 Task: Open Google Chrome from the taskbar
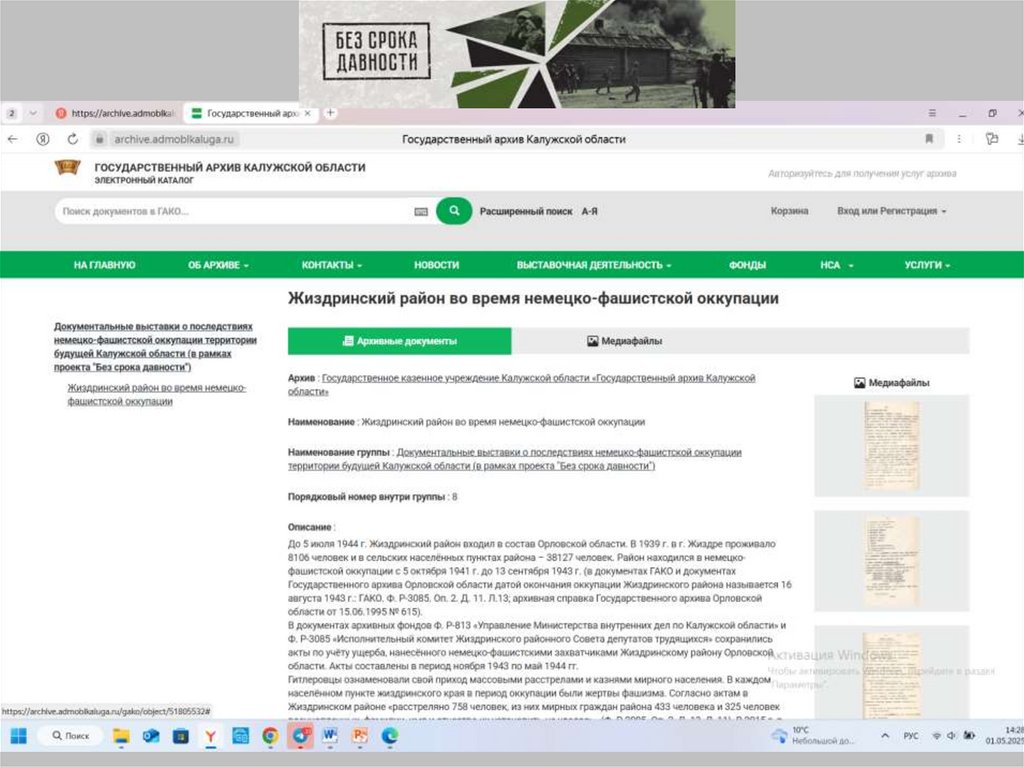coord(270,736)
